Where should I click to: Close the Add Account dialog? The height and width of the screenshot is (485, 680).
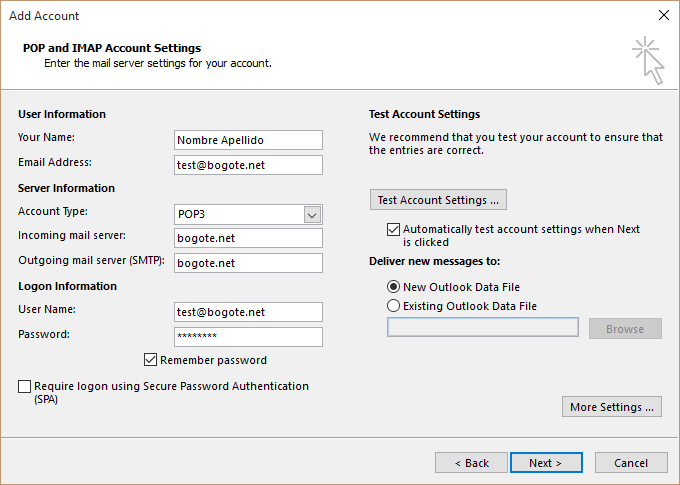tap(663, 16)
